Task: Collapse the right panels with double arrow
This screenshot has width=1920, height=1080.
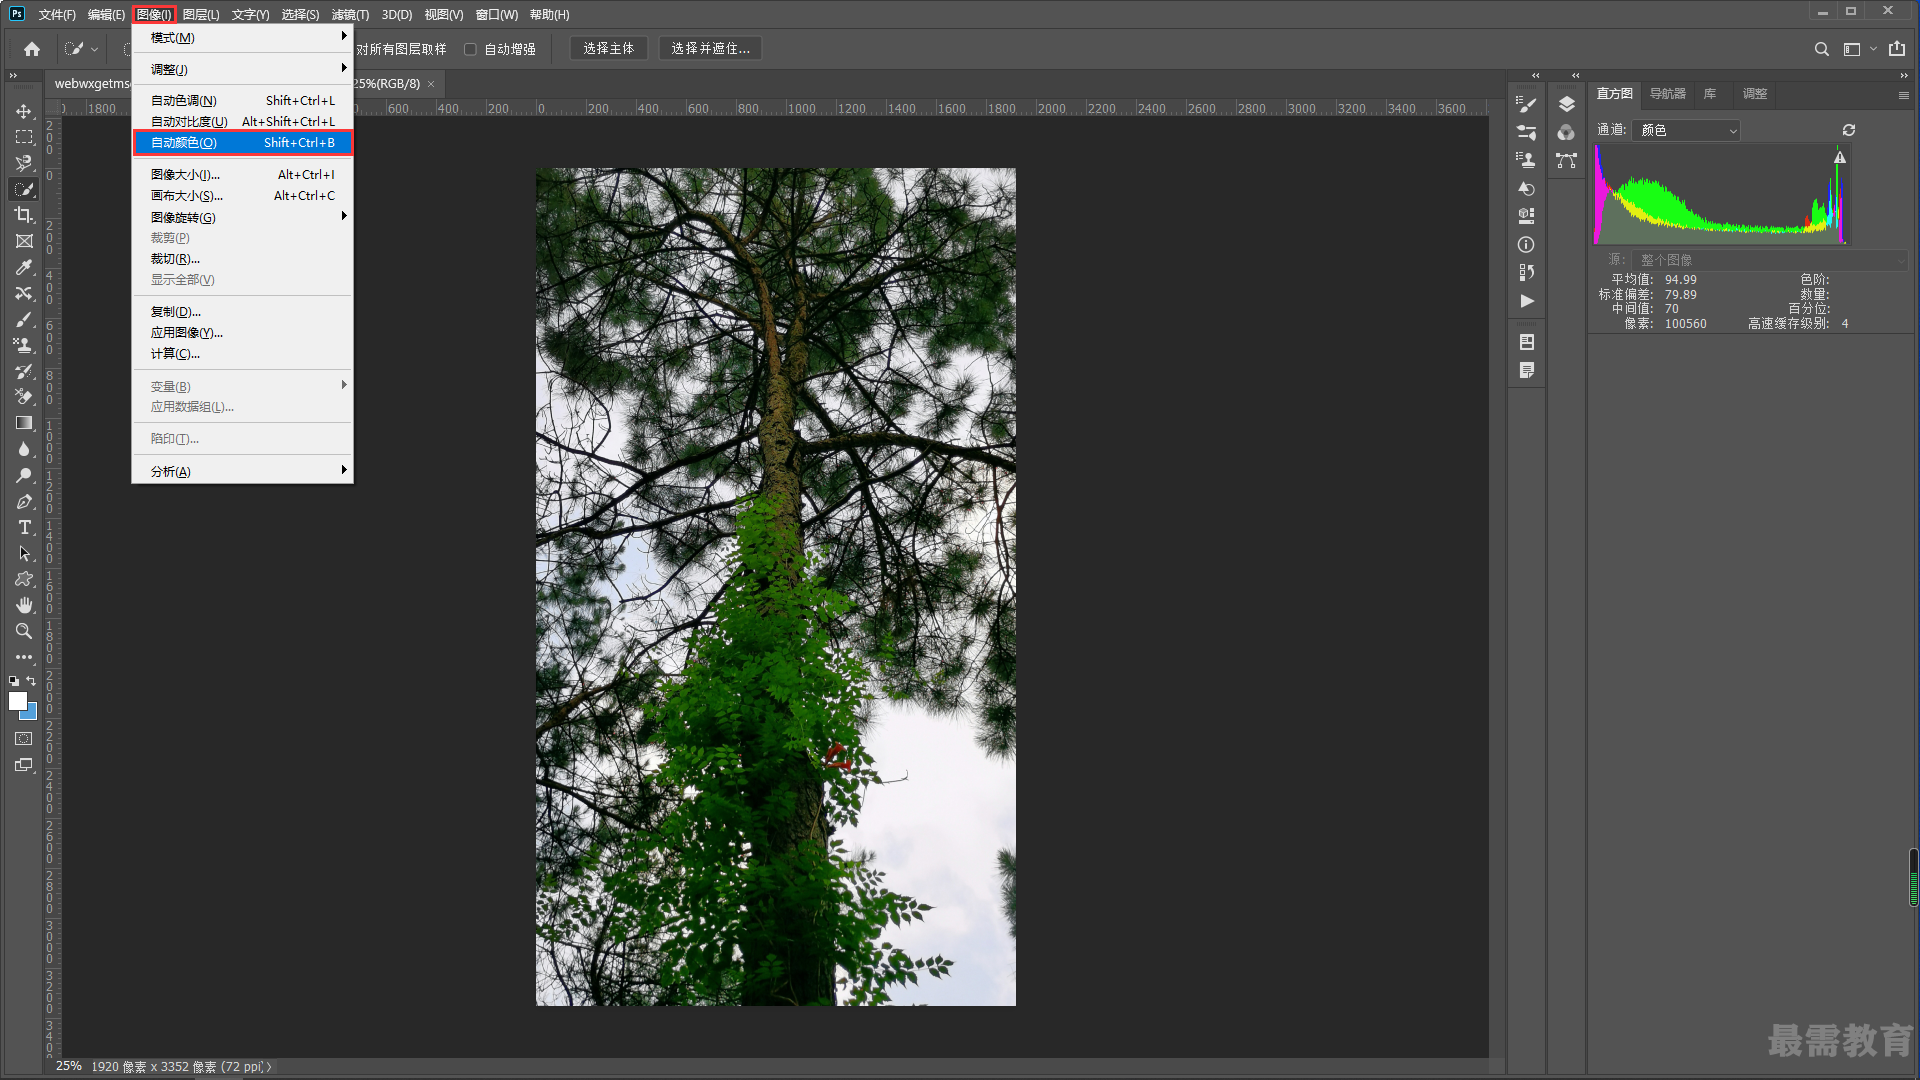Action: click(x=1904, y=75)
